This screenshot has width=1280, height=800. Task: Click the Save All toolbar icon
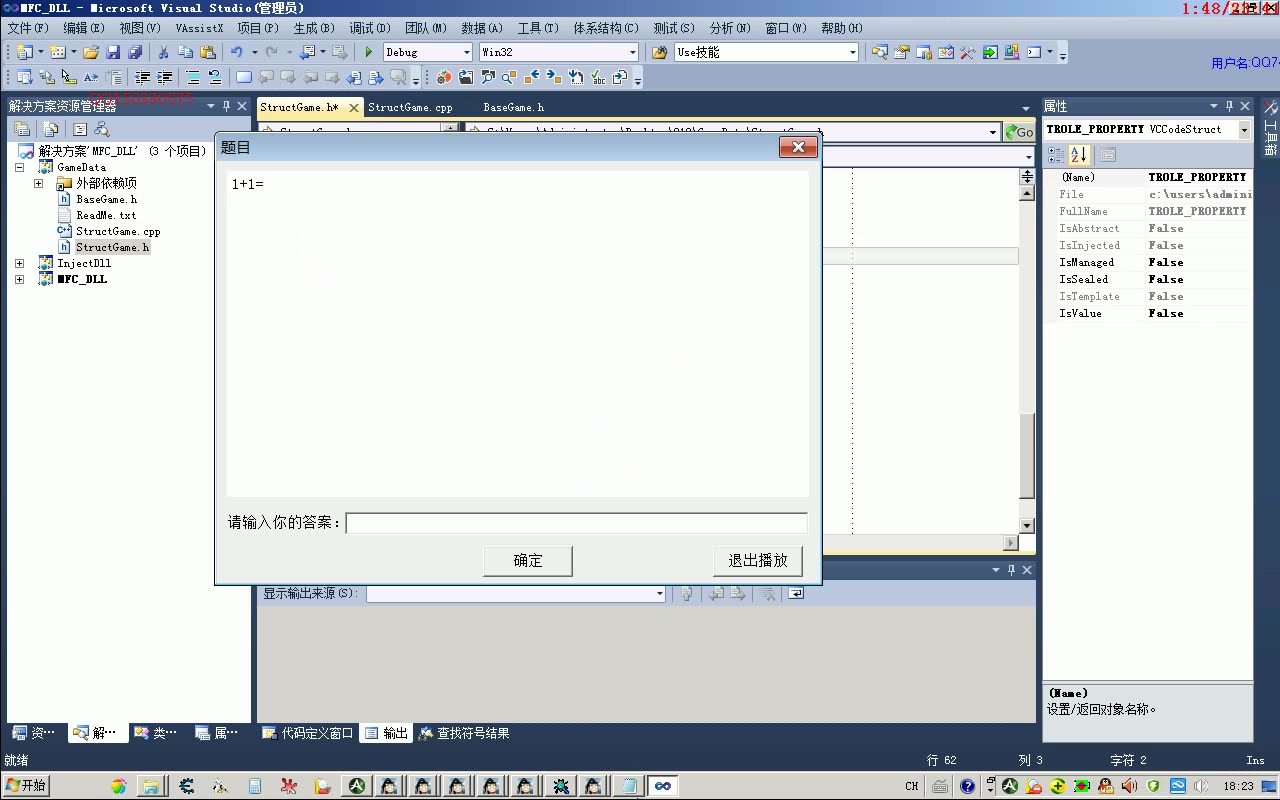pyautogui.click(x=135, y=52)
